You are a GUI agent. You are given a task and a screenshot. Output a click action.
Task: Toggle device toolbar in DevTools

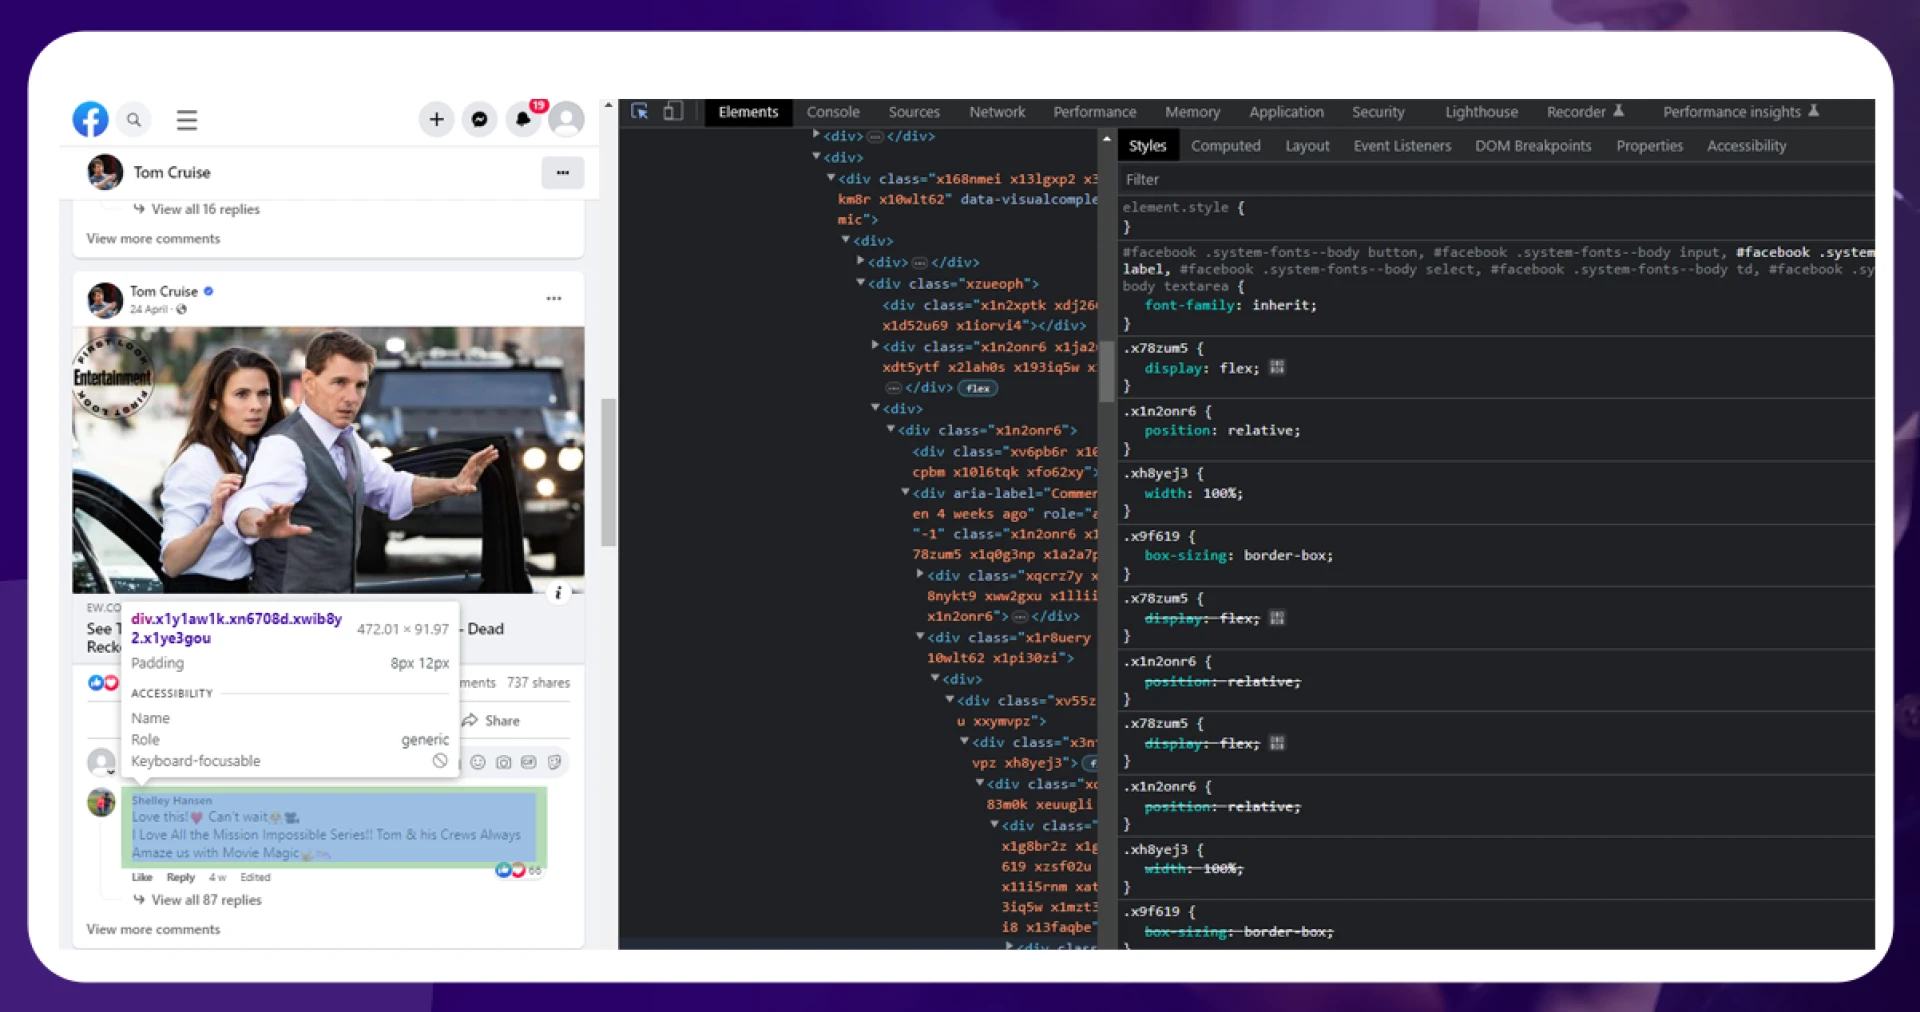tap(673, 112)
